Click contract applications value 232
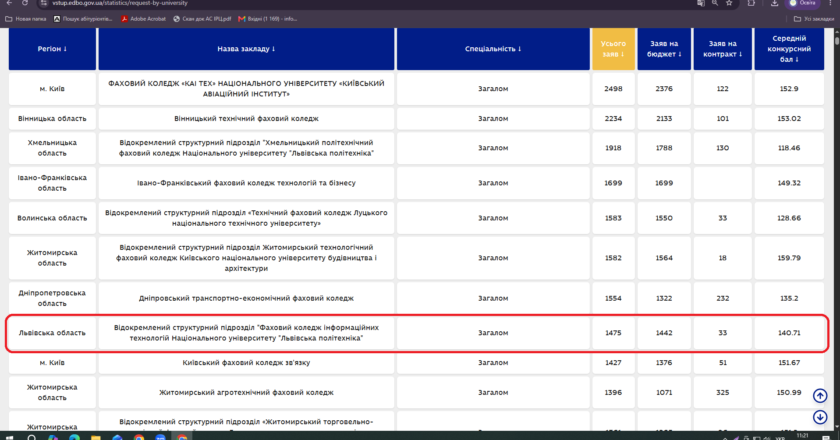 [723, 298]
